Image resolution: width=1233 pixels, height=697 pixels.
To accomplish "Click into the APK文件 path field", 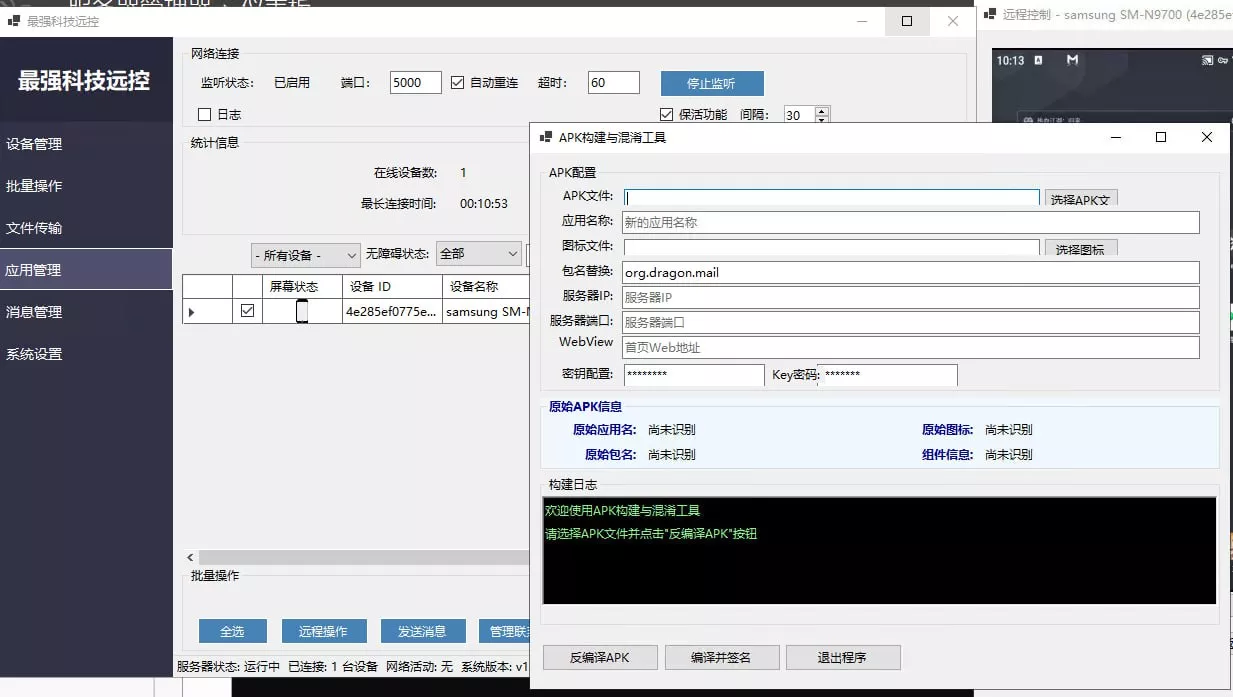I will coord(832,197).
